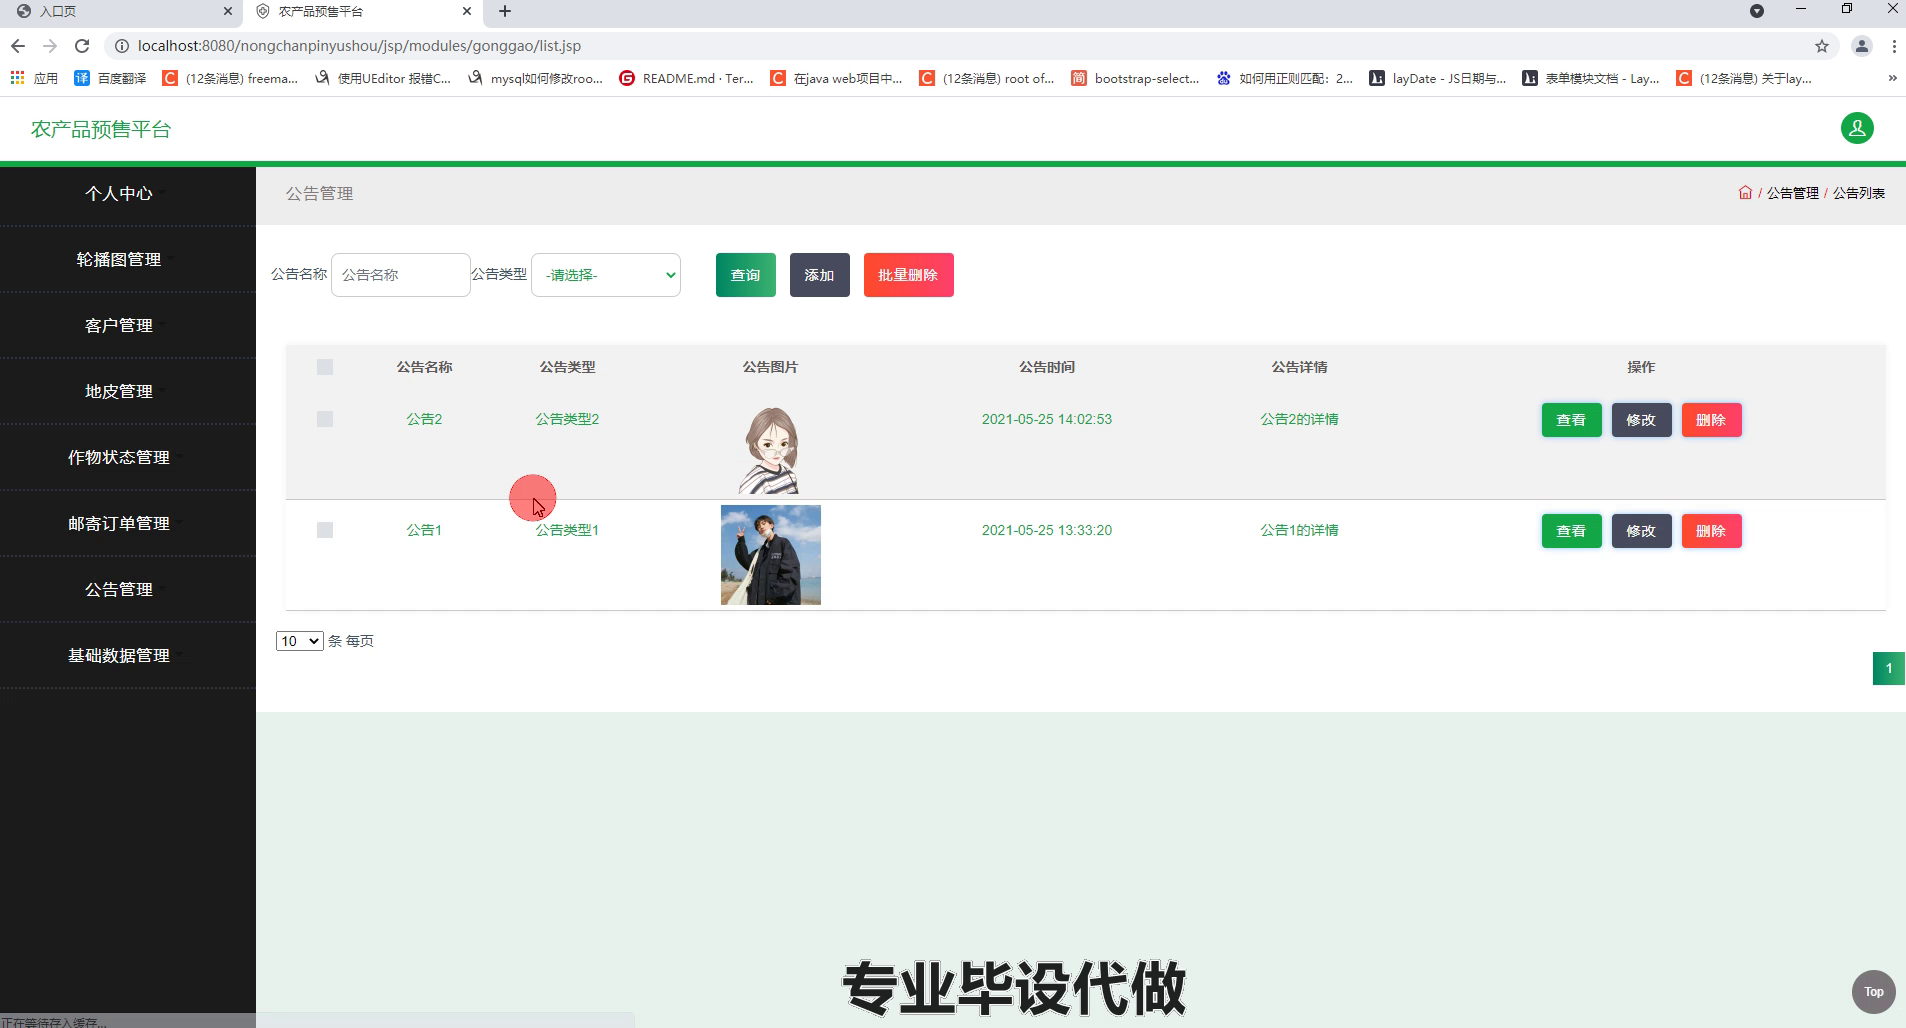
Task: Bookmark this page with the star icon
Action: (x=1822, y=46)
